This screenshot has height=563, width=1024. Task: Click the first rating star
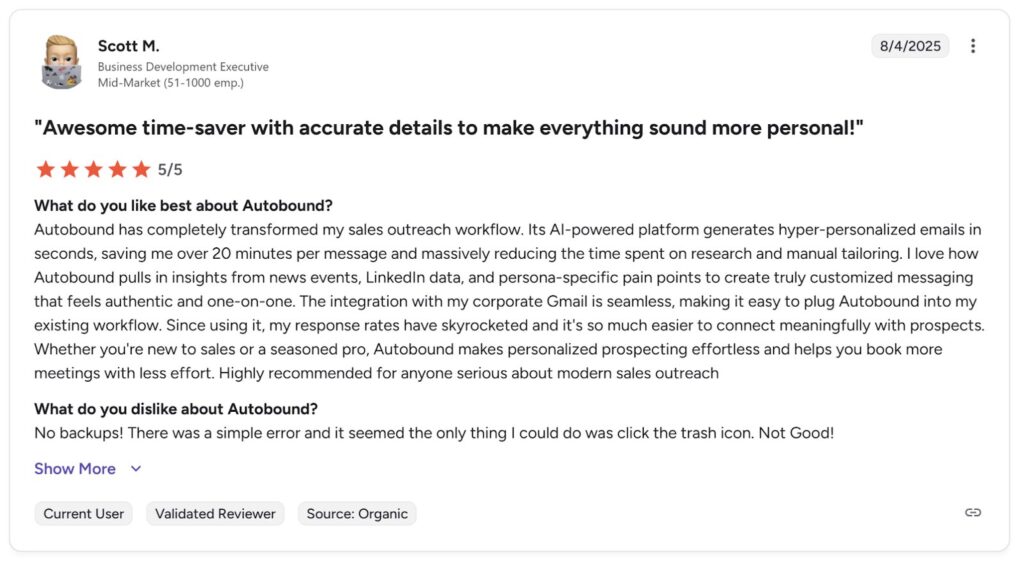45,169
